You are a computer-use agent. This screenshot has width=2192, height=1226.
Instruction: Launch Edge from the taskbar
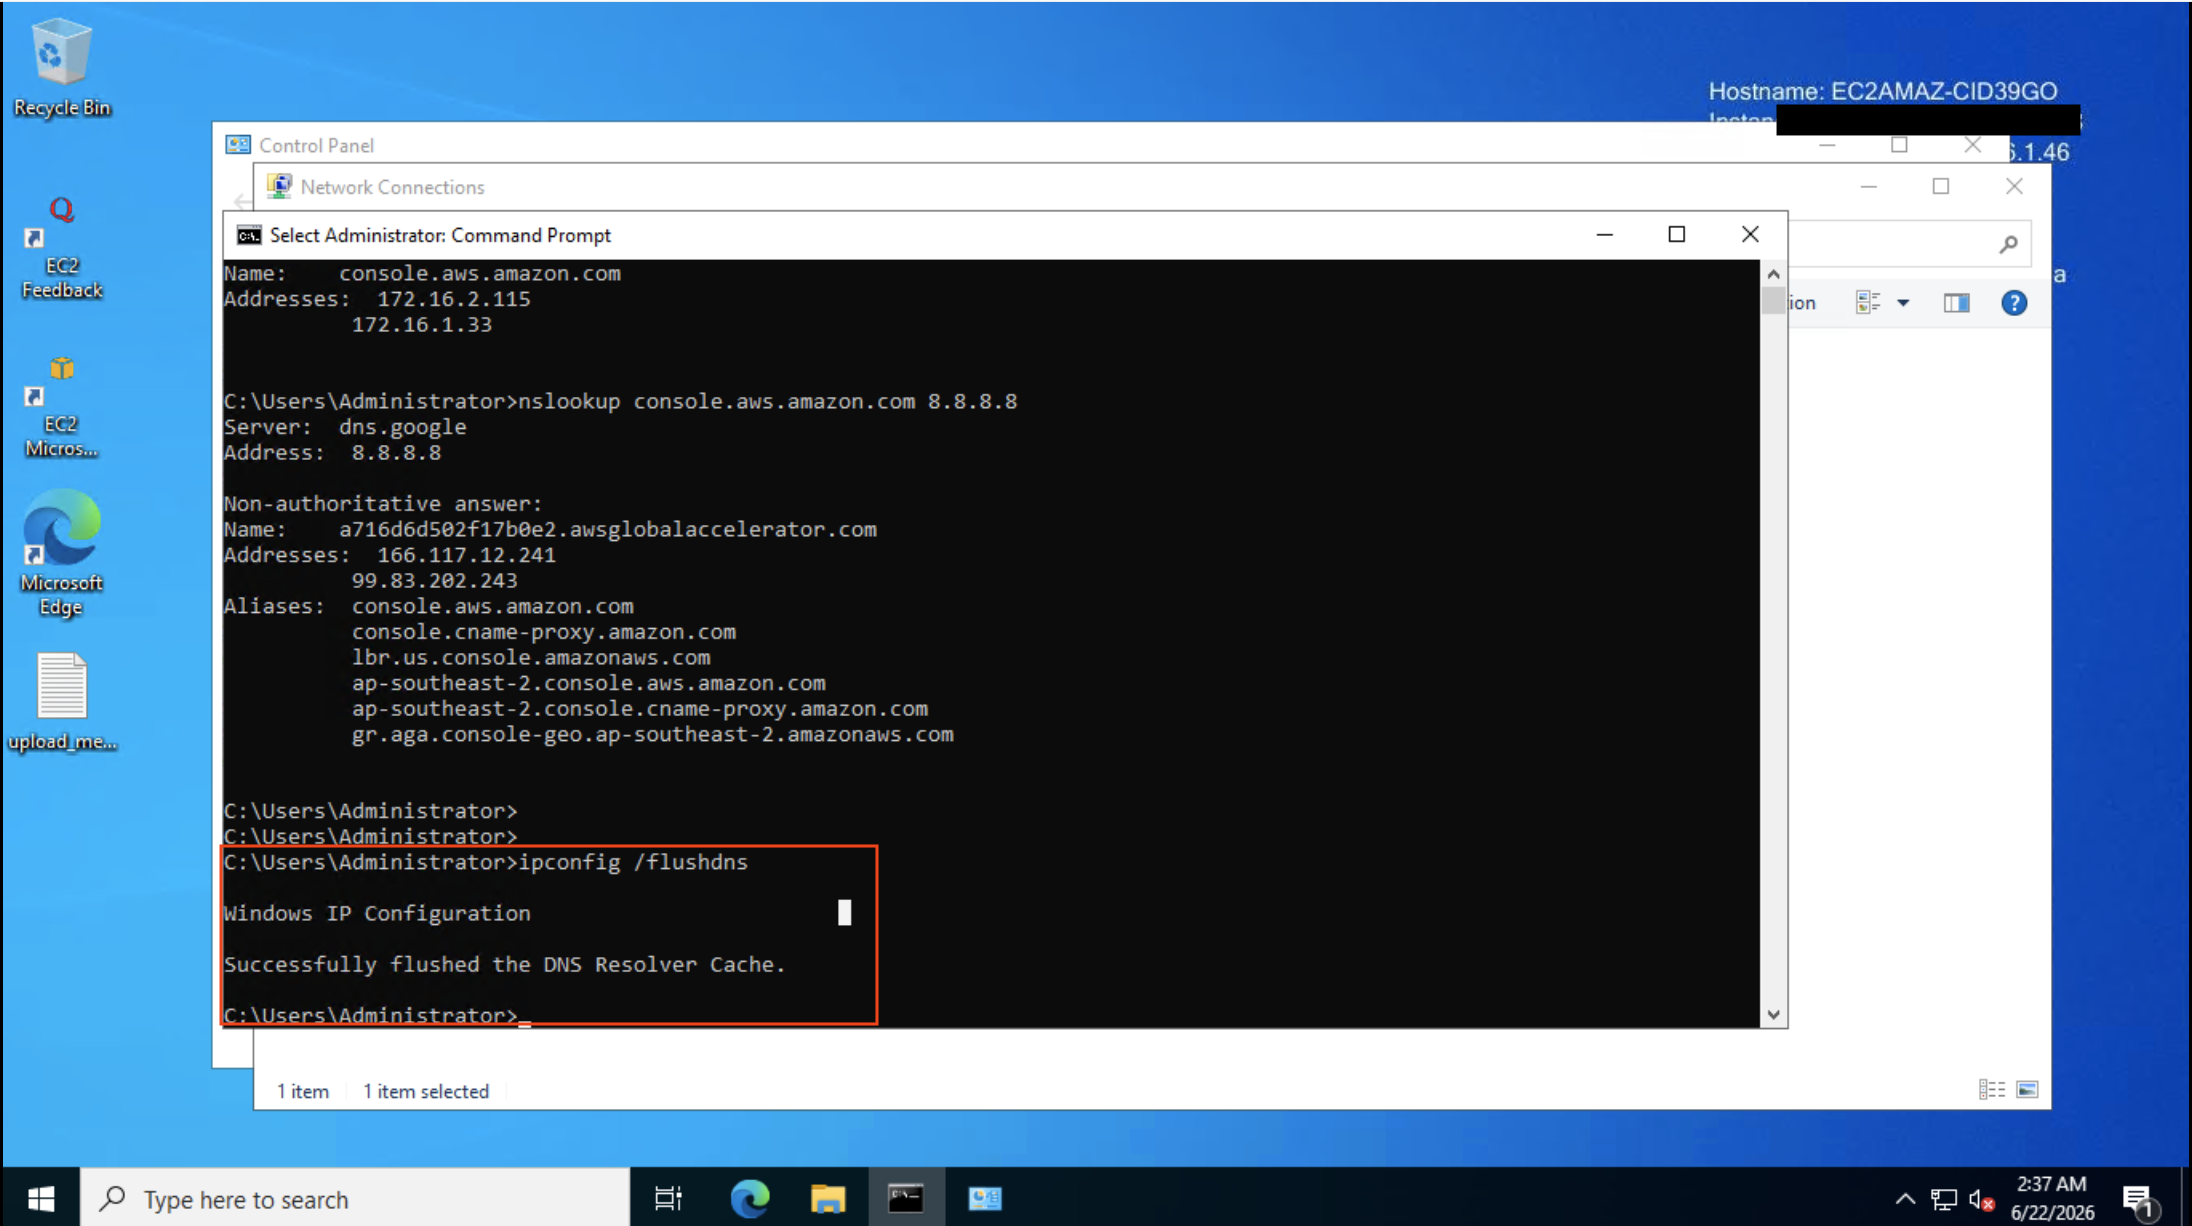[749, 1197]
